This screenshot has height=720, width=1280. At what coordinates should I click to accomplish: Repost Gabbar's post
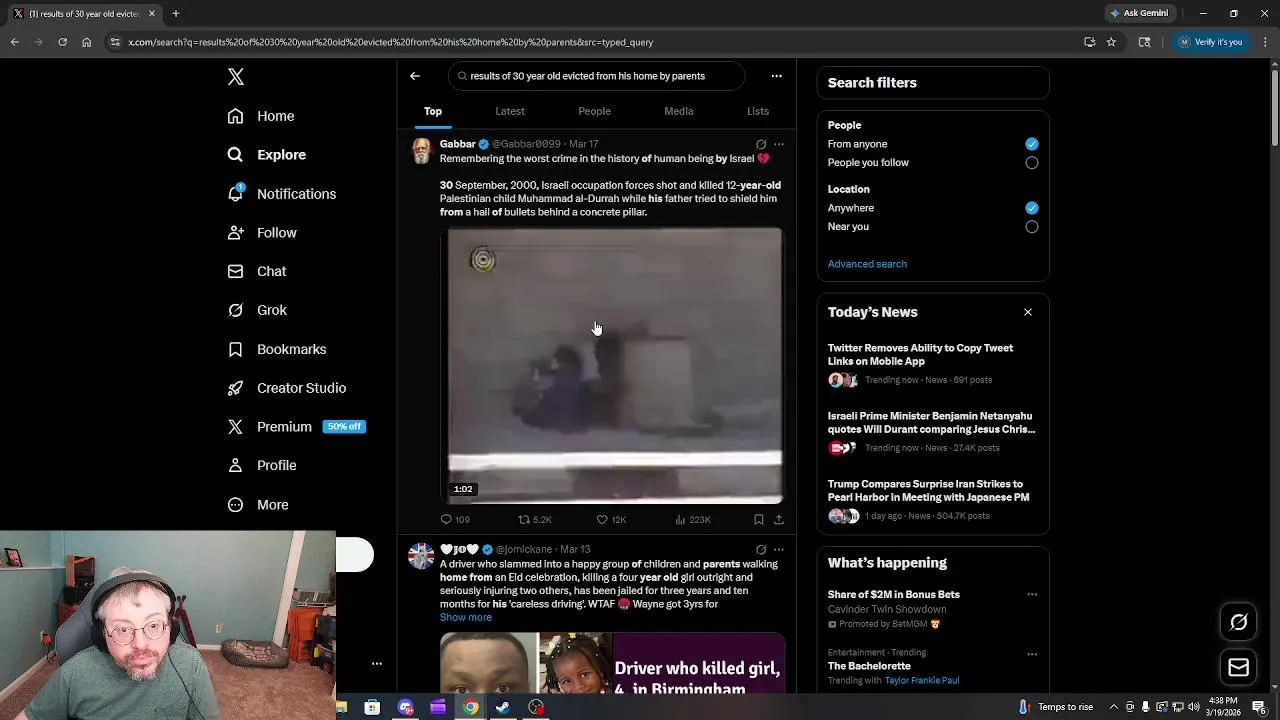coord(534,520)
